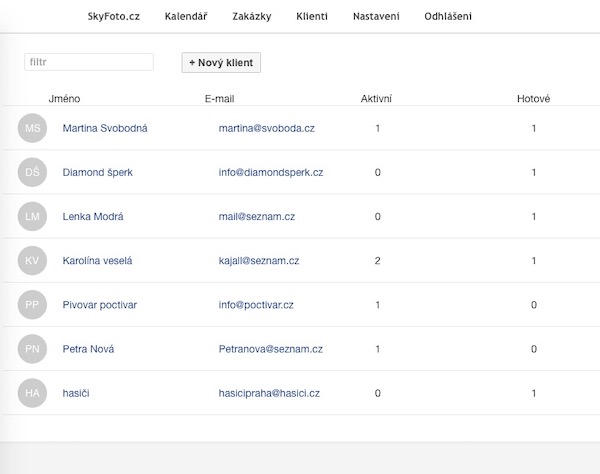600x474 pixels.
Task: Click the HA avatar for hasiči
Action: [x=32, y=393]
